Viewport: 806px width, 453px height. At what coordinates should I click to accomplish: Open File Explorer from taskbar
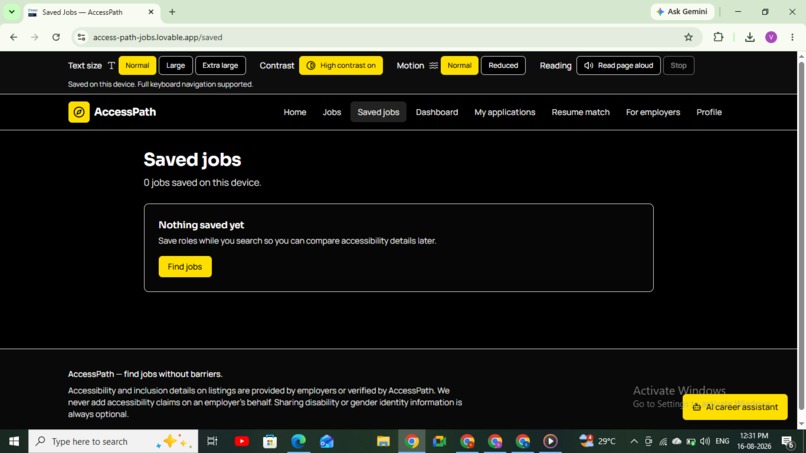[x=383, y=441]
